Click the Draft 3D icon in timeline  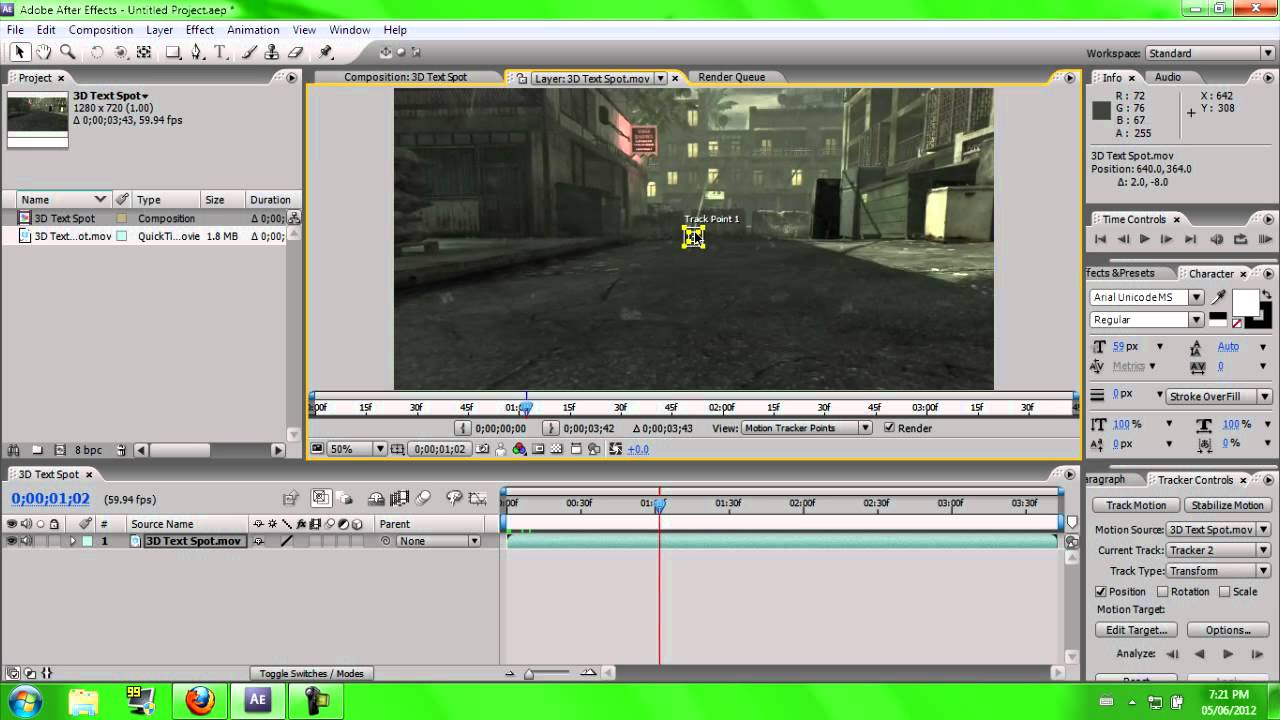click(x=345, y=497)
